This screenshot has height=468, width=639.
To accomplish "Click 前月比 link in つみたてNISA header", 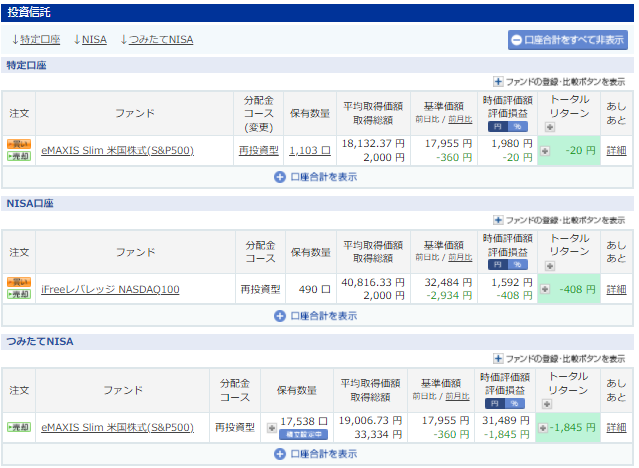I will click(x=457, y=396).
